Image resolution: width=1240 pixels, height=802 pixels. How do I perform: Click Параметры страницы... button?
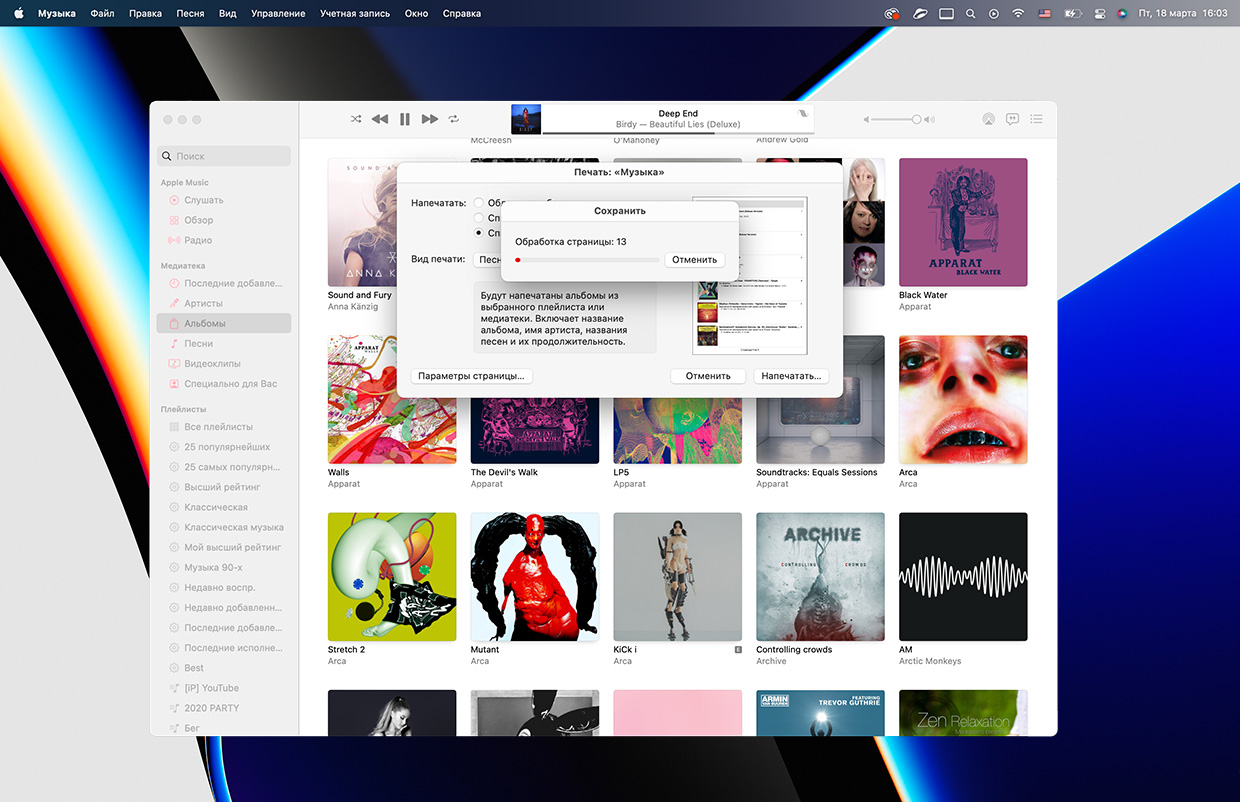click(471, 376)
